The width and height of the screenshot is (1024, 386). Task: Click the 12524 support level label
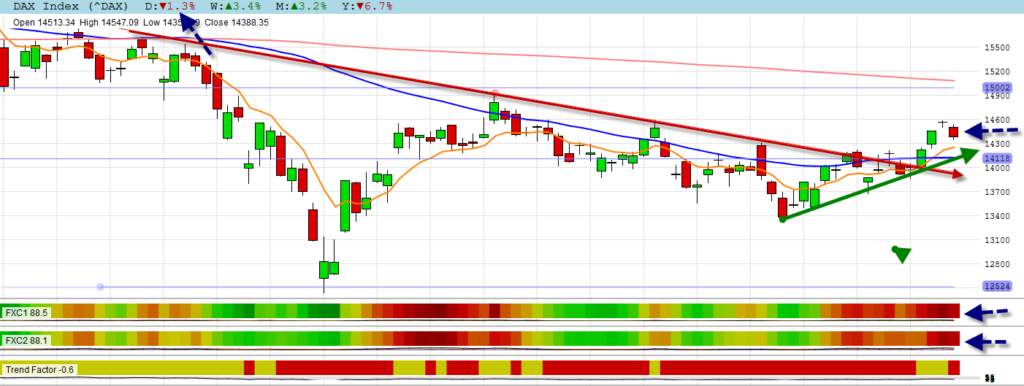(x=997, y=287)
